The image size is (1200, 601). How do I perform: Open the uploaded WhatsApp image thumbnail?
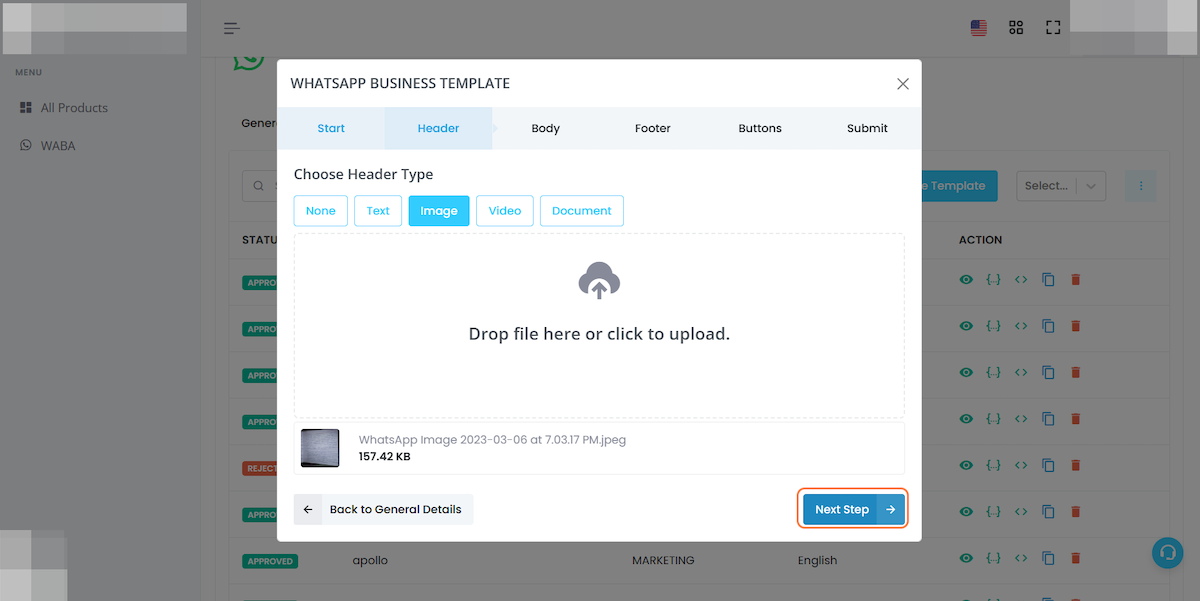[x=320, y=448]
